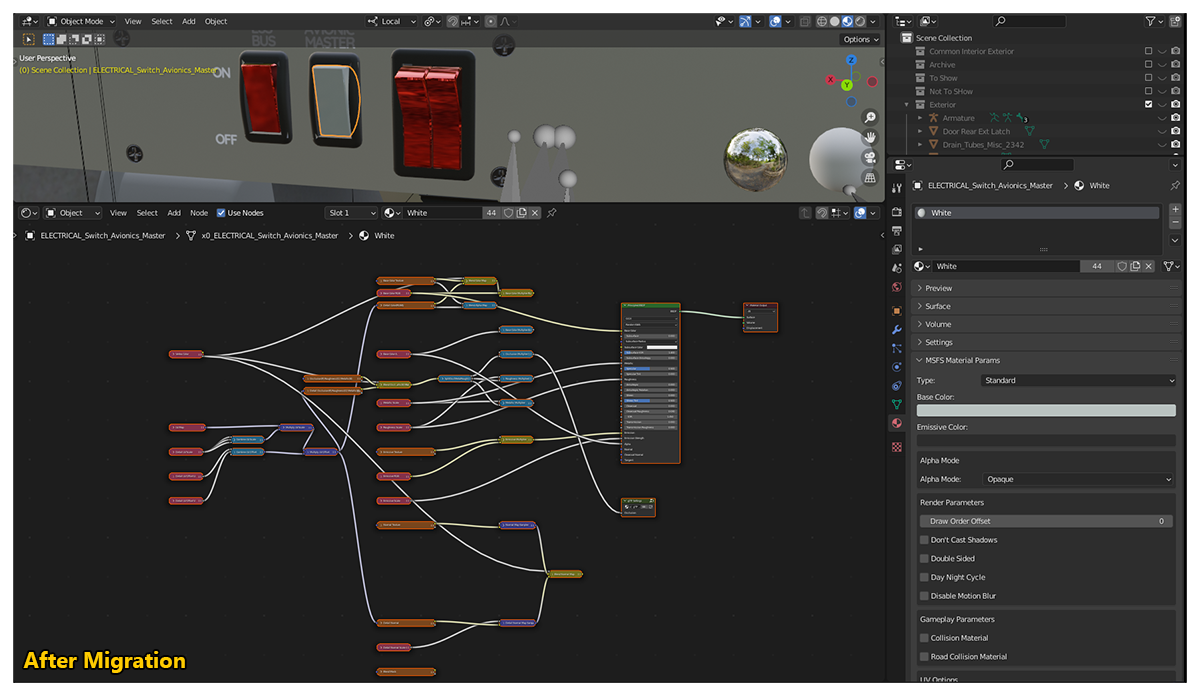
Task: Uncheck the Use Nodes checkbox
Action: point(221,213)
